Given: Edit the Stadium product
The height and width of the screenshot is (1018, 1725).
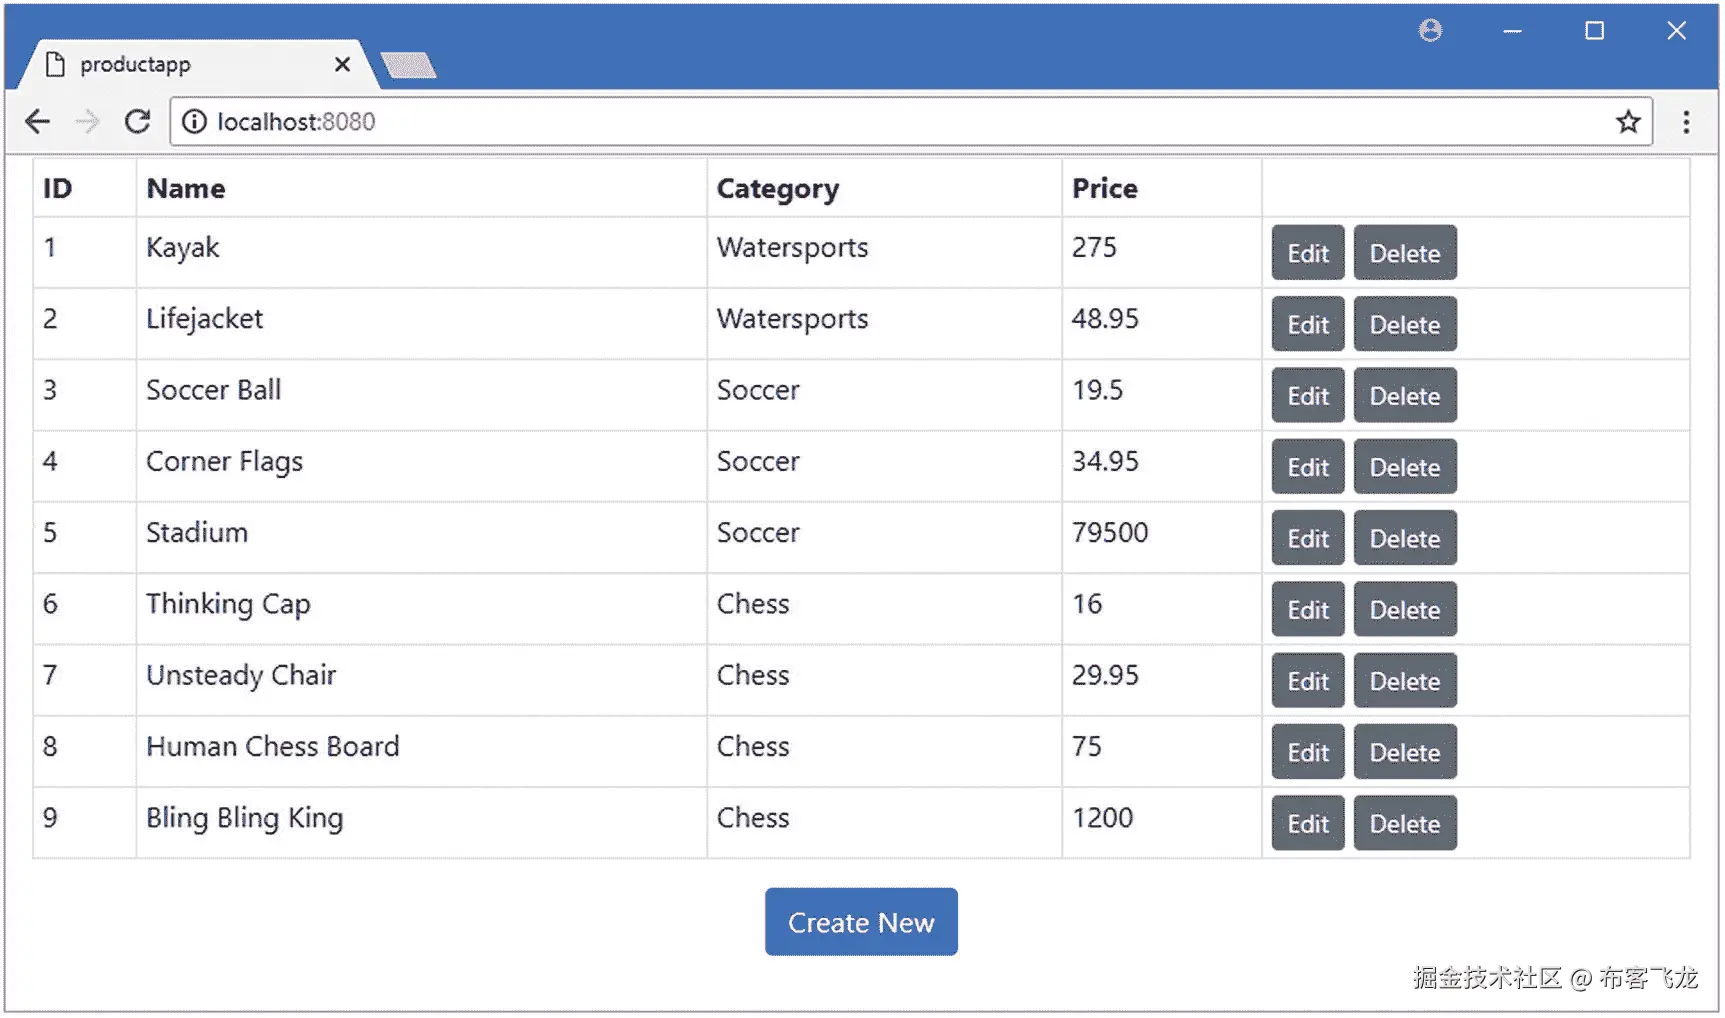Looking at the screenshot, I should click(1307, 538).
